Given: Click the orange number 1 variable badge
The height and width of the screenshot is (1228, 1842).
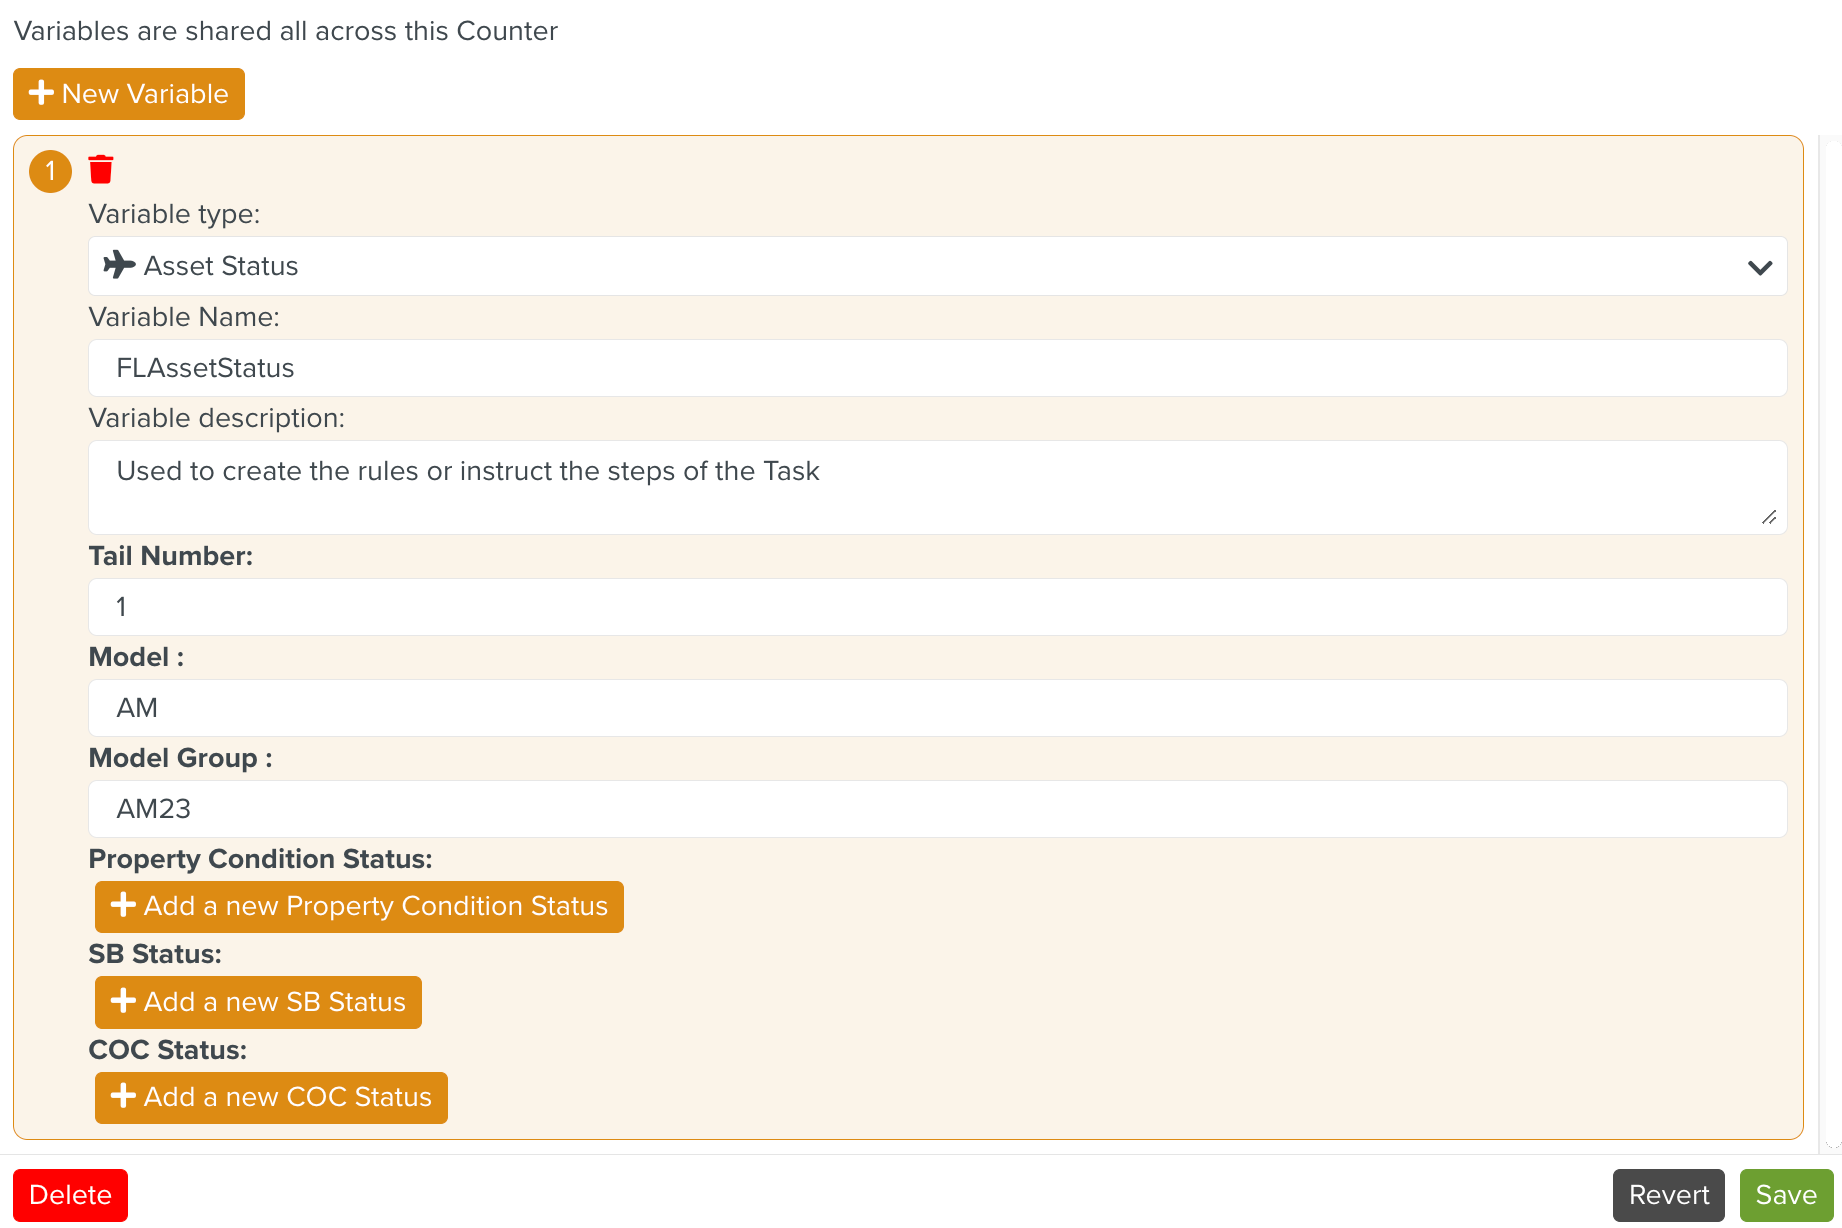Looking at the screenshot, I should 50,171.
